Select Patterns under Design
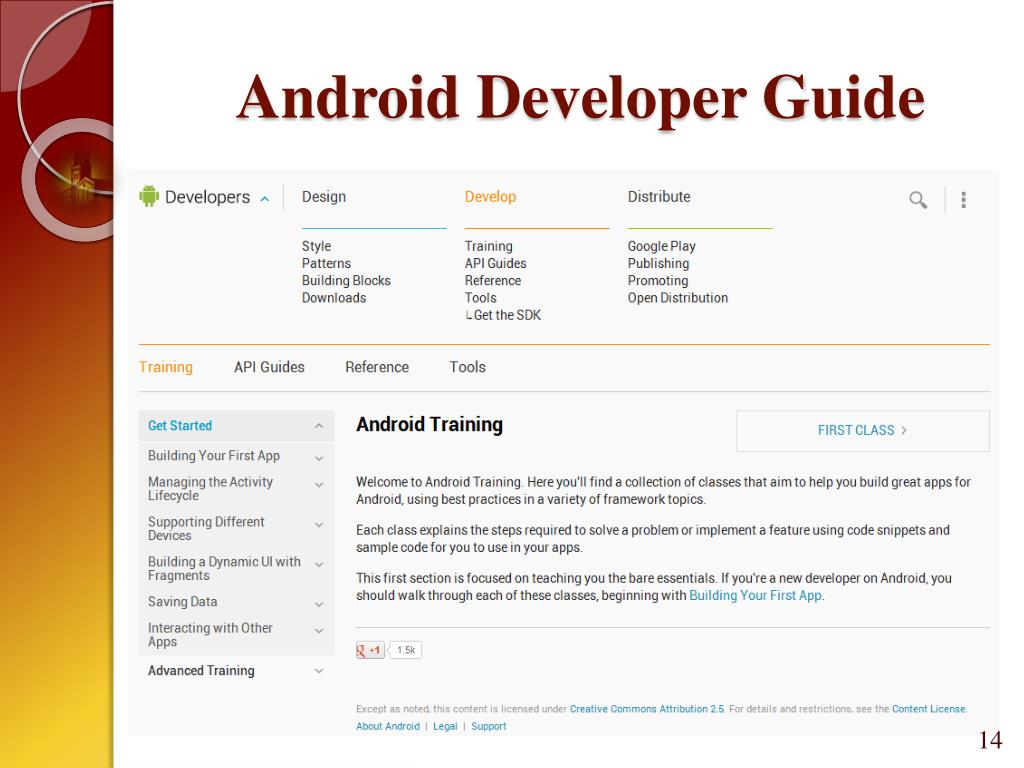 tap(327, 263)
